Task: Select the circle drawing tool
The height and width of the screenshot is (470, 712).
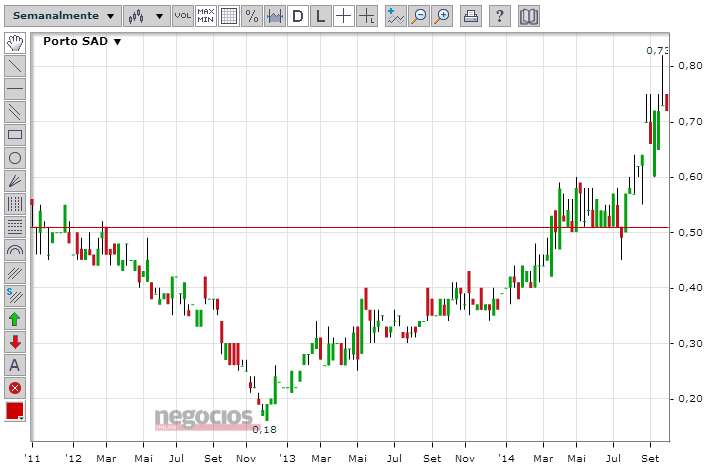Action: point(15,158)
